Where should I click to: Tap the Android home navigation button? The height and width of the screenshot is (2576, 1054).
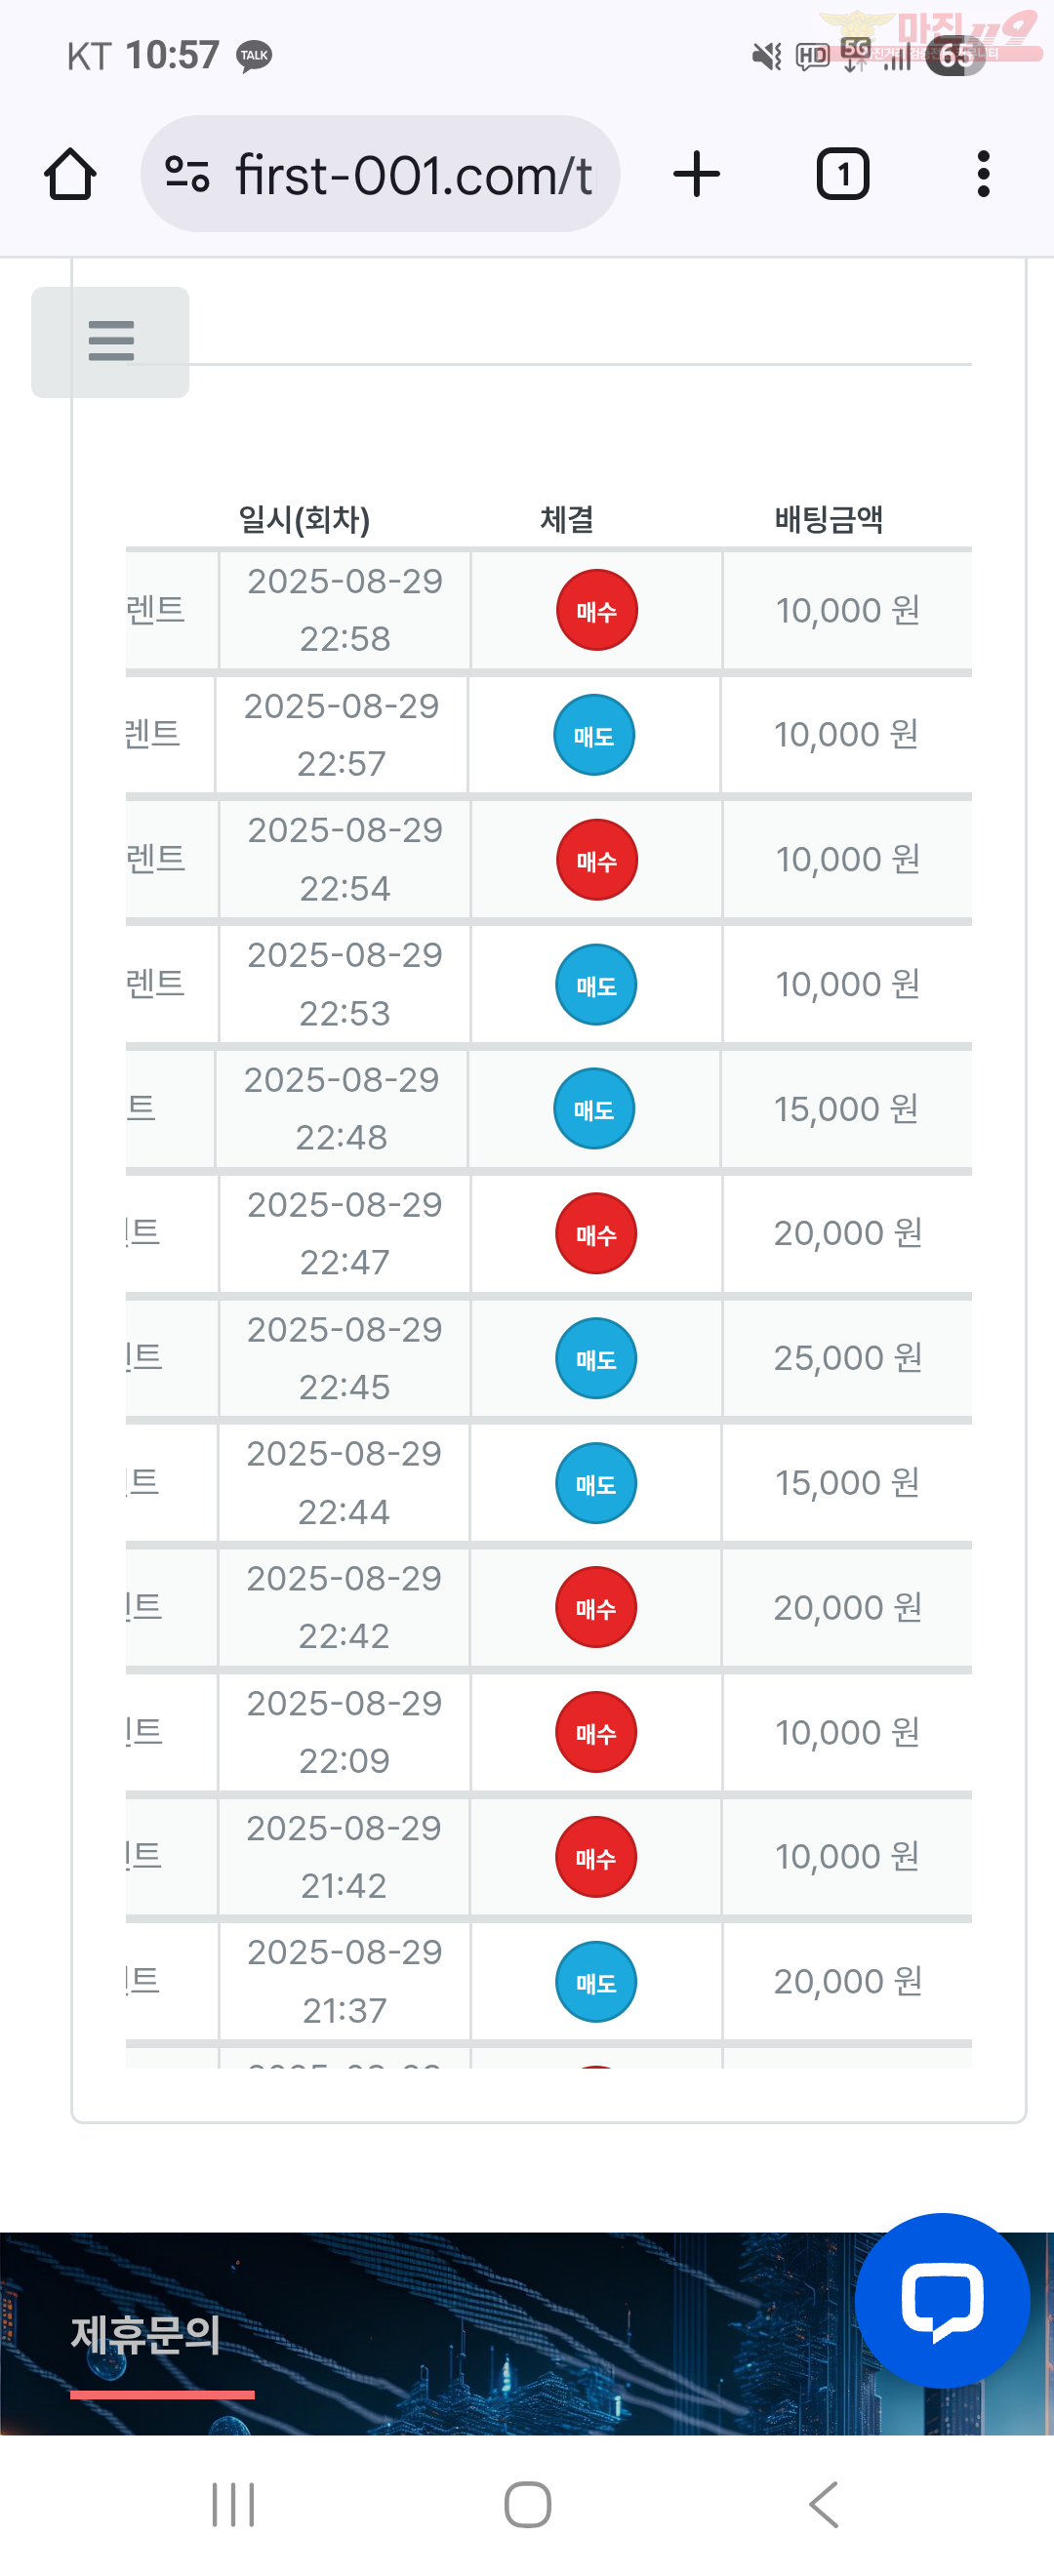(x=527, y=2505)
